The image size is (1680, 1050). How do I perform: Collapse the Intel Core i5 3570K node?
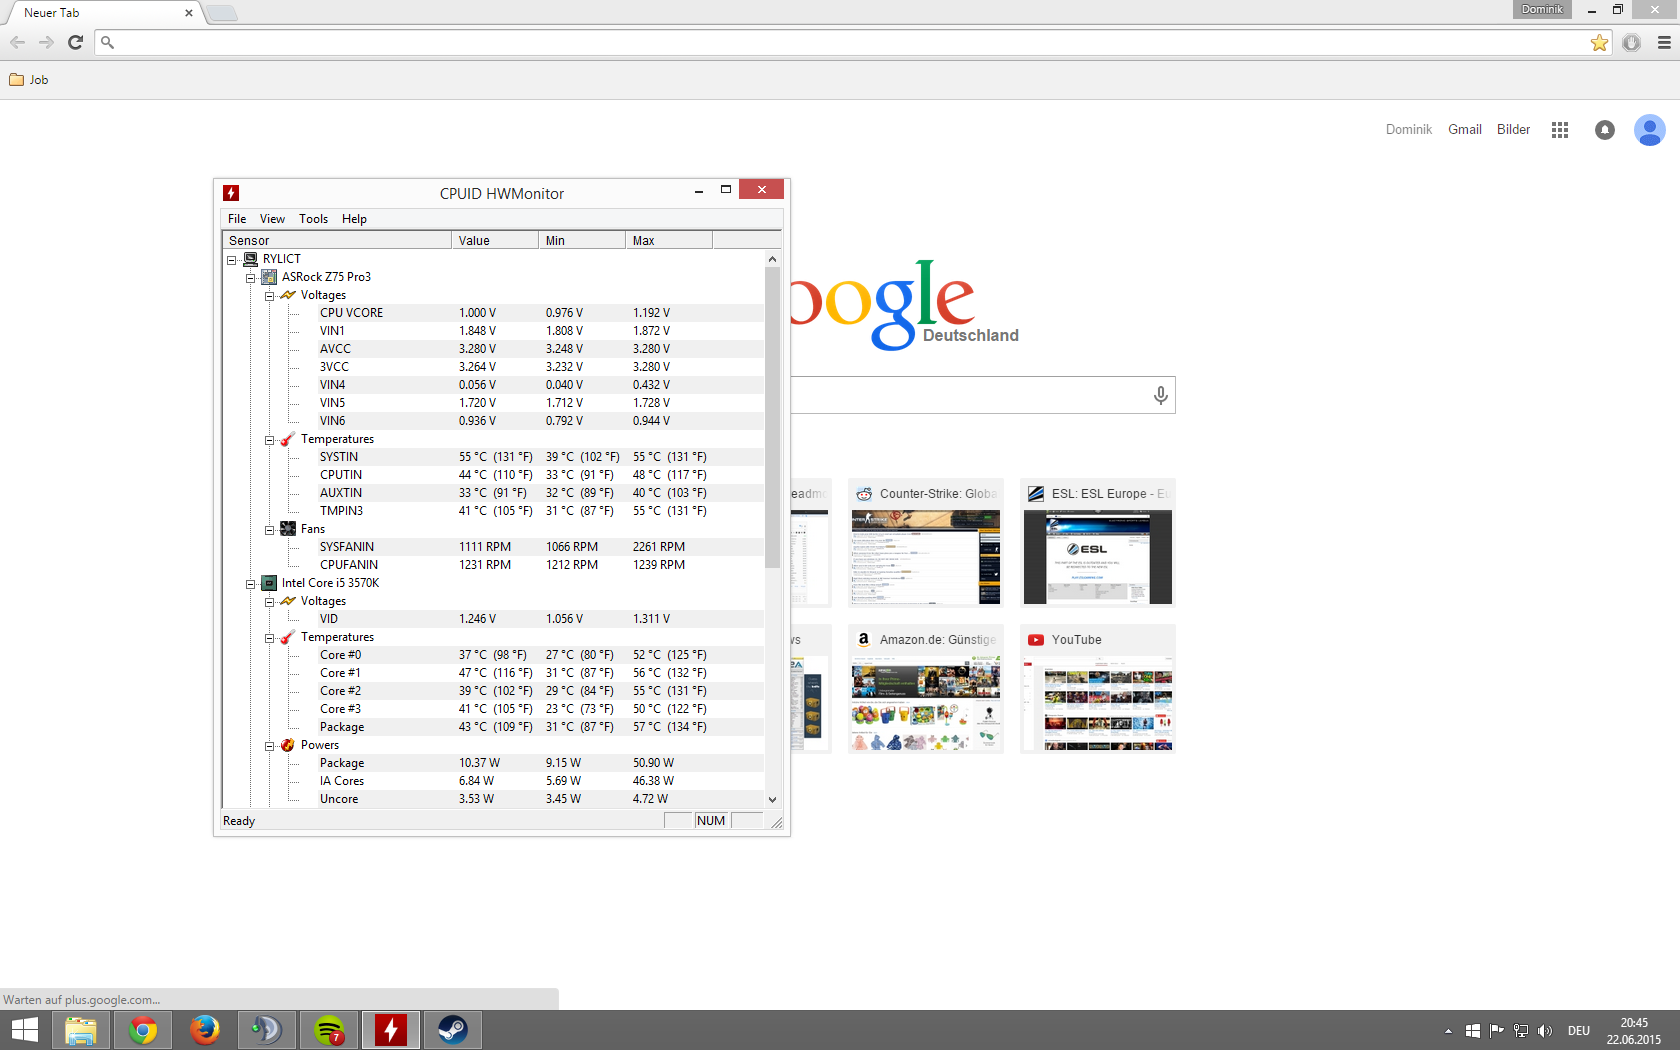pyautogui.click(x=251, y=584)
